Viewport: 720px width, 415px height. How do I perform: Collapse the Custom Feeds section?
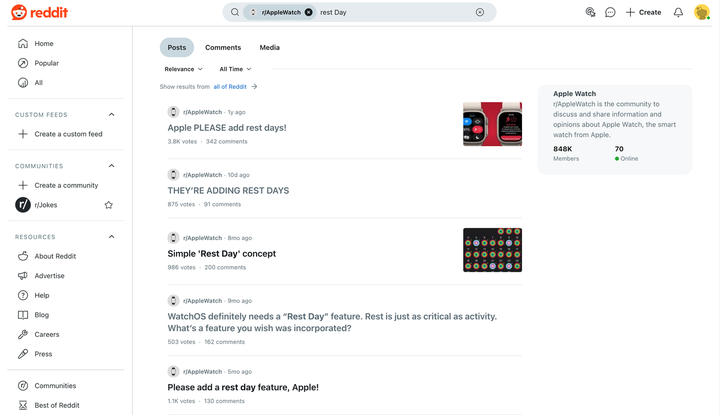click(111, 115)
